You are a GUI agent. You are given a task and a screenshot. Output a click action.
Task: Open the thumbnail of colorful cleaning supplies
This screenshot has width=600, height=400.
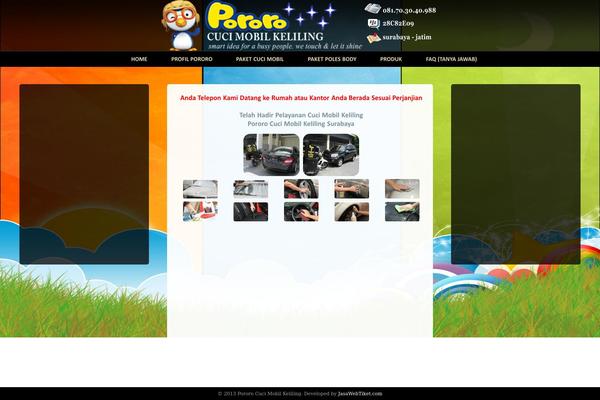point(200,212)
